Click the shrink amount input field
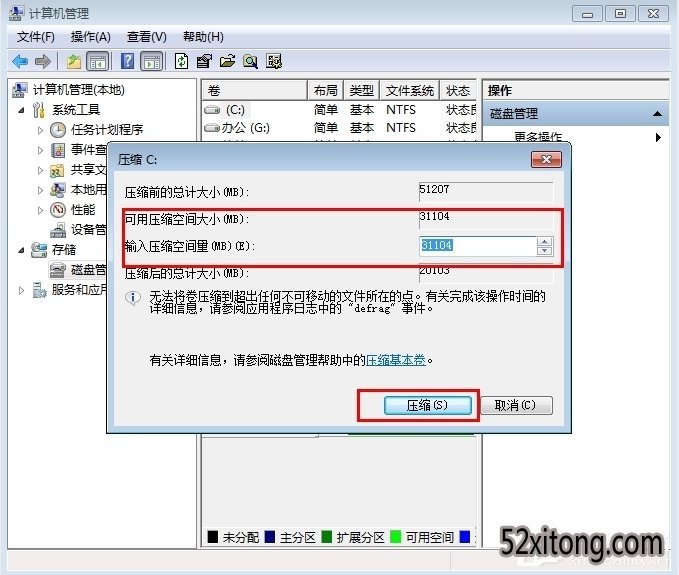The height and width of the screenshot is (575, 679). click(478, 246)
